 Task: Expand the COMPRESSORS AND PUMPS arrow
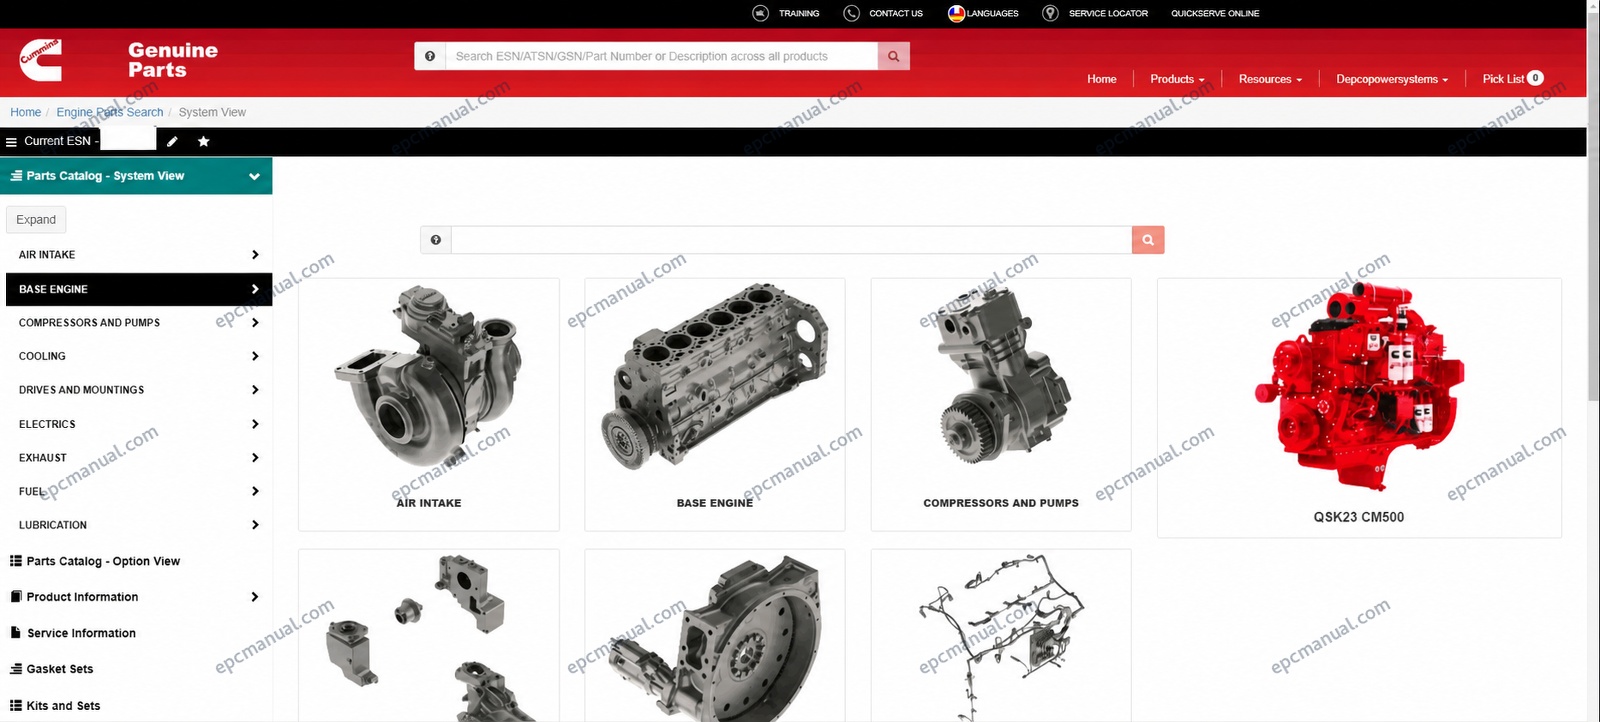[255, 323]
